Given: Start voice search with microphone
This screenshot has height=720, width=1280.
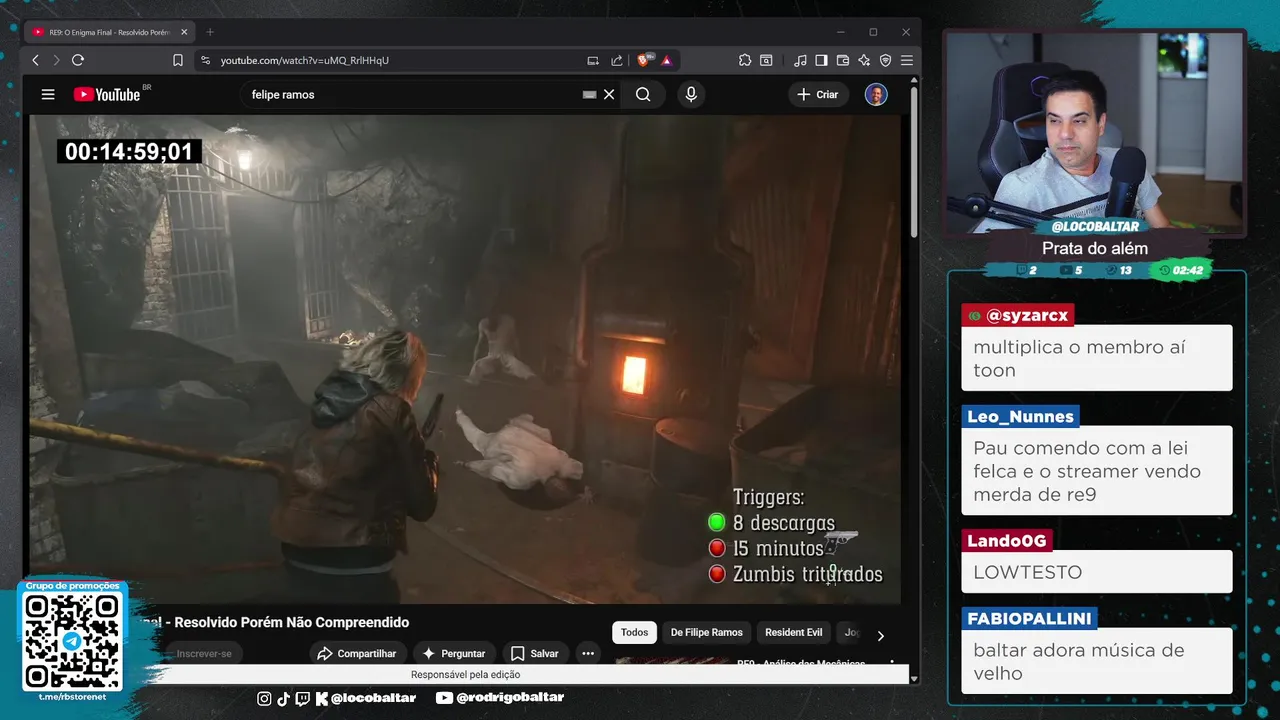Looking at the screenshot, I should click(x=690, y=94).
